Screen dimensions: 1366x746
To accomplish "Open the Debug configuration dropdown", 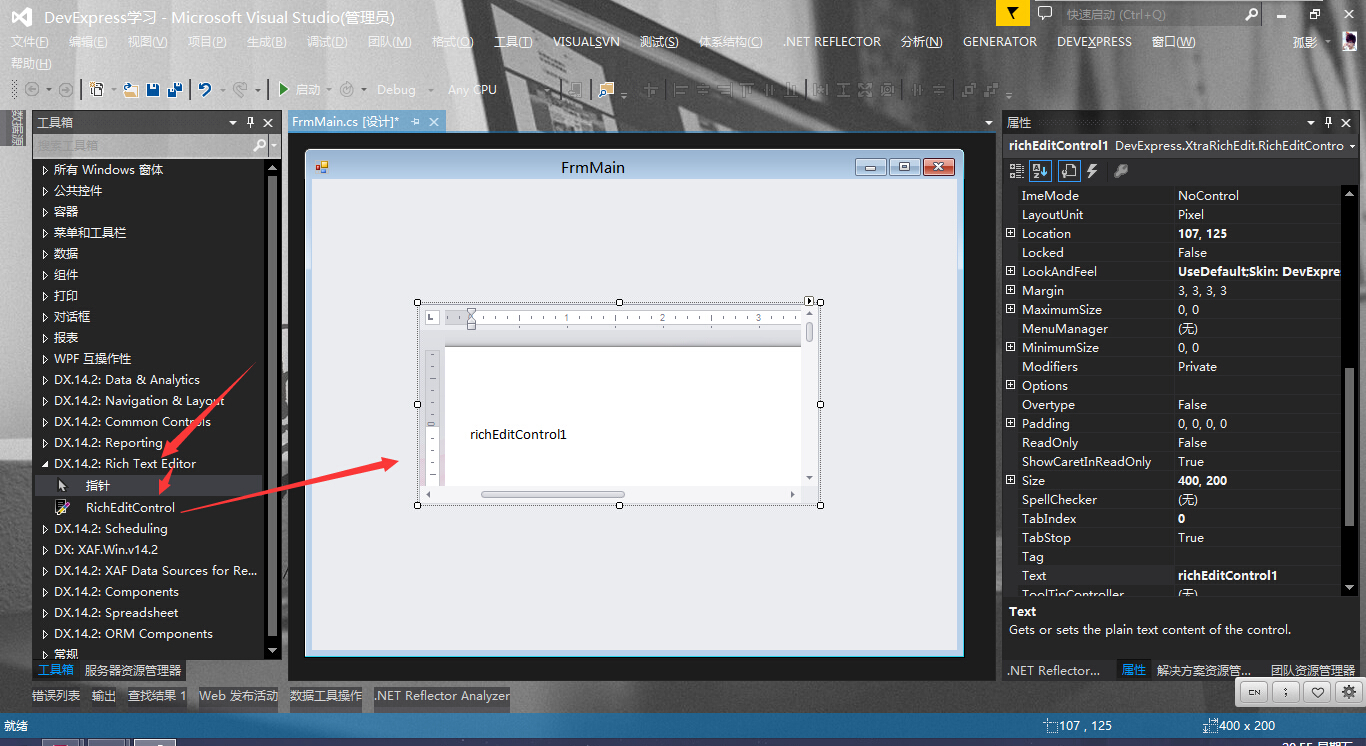I will pyautogui.click(x=431, y=90).
